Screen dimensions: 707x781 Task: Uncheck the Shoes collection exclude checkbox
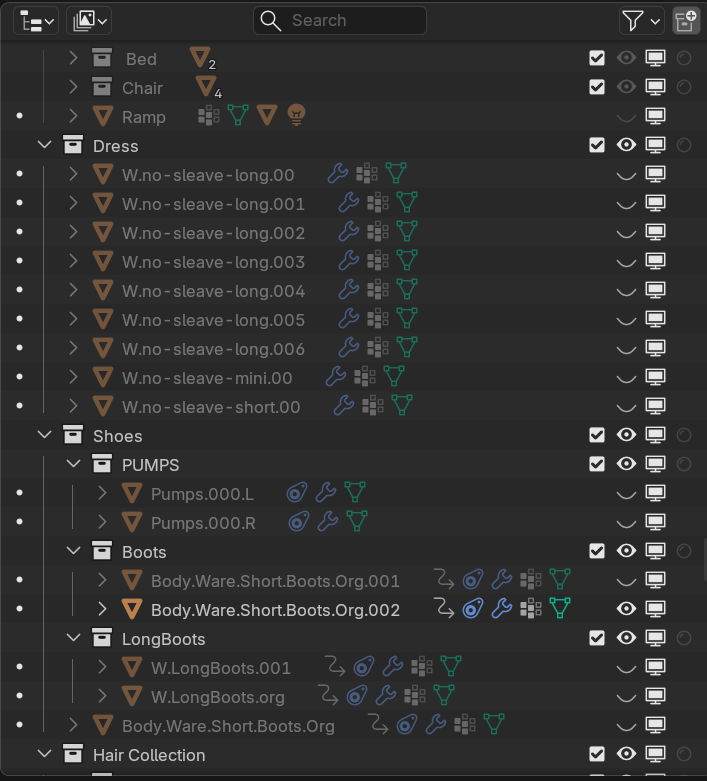pyautogui.click(x=597, y=436)
